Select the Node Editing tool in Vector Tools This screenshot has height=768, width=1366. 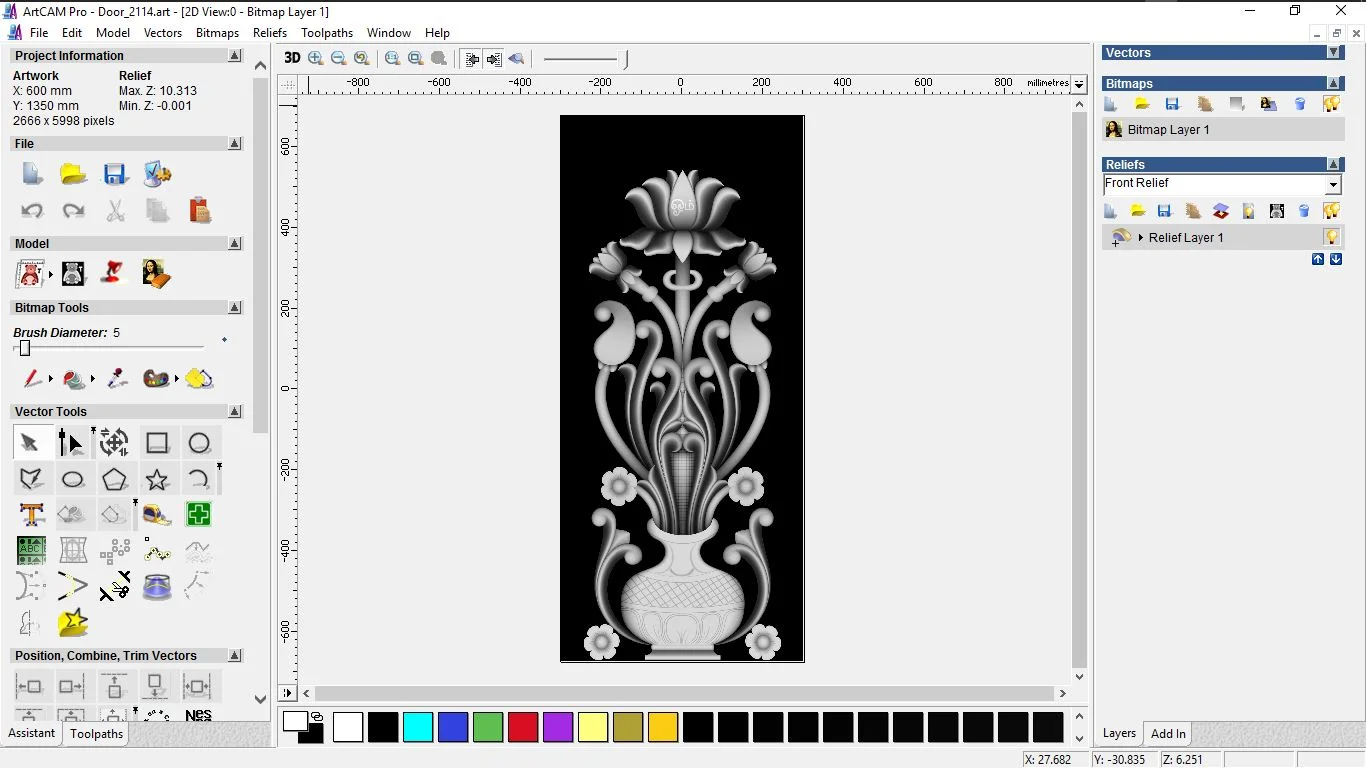tap(71, 442)
